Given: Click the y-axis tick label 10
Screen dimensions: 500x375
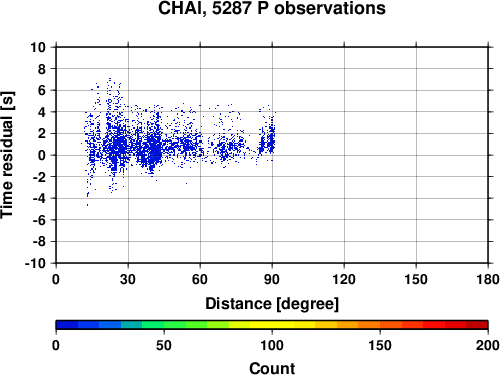Looking at the screenshot, I should (38, 47).
